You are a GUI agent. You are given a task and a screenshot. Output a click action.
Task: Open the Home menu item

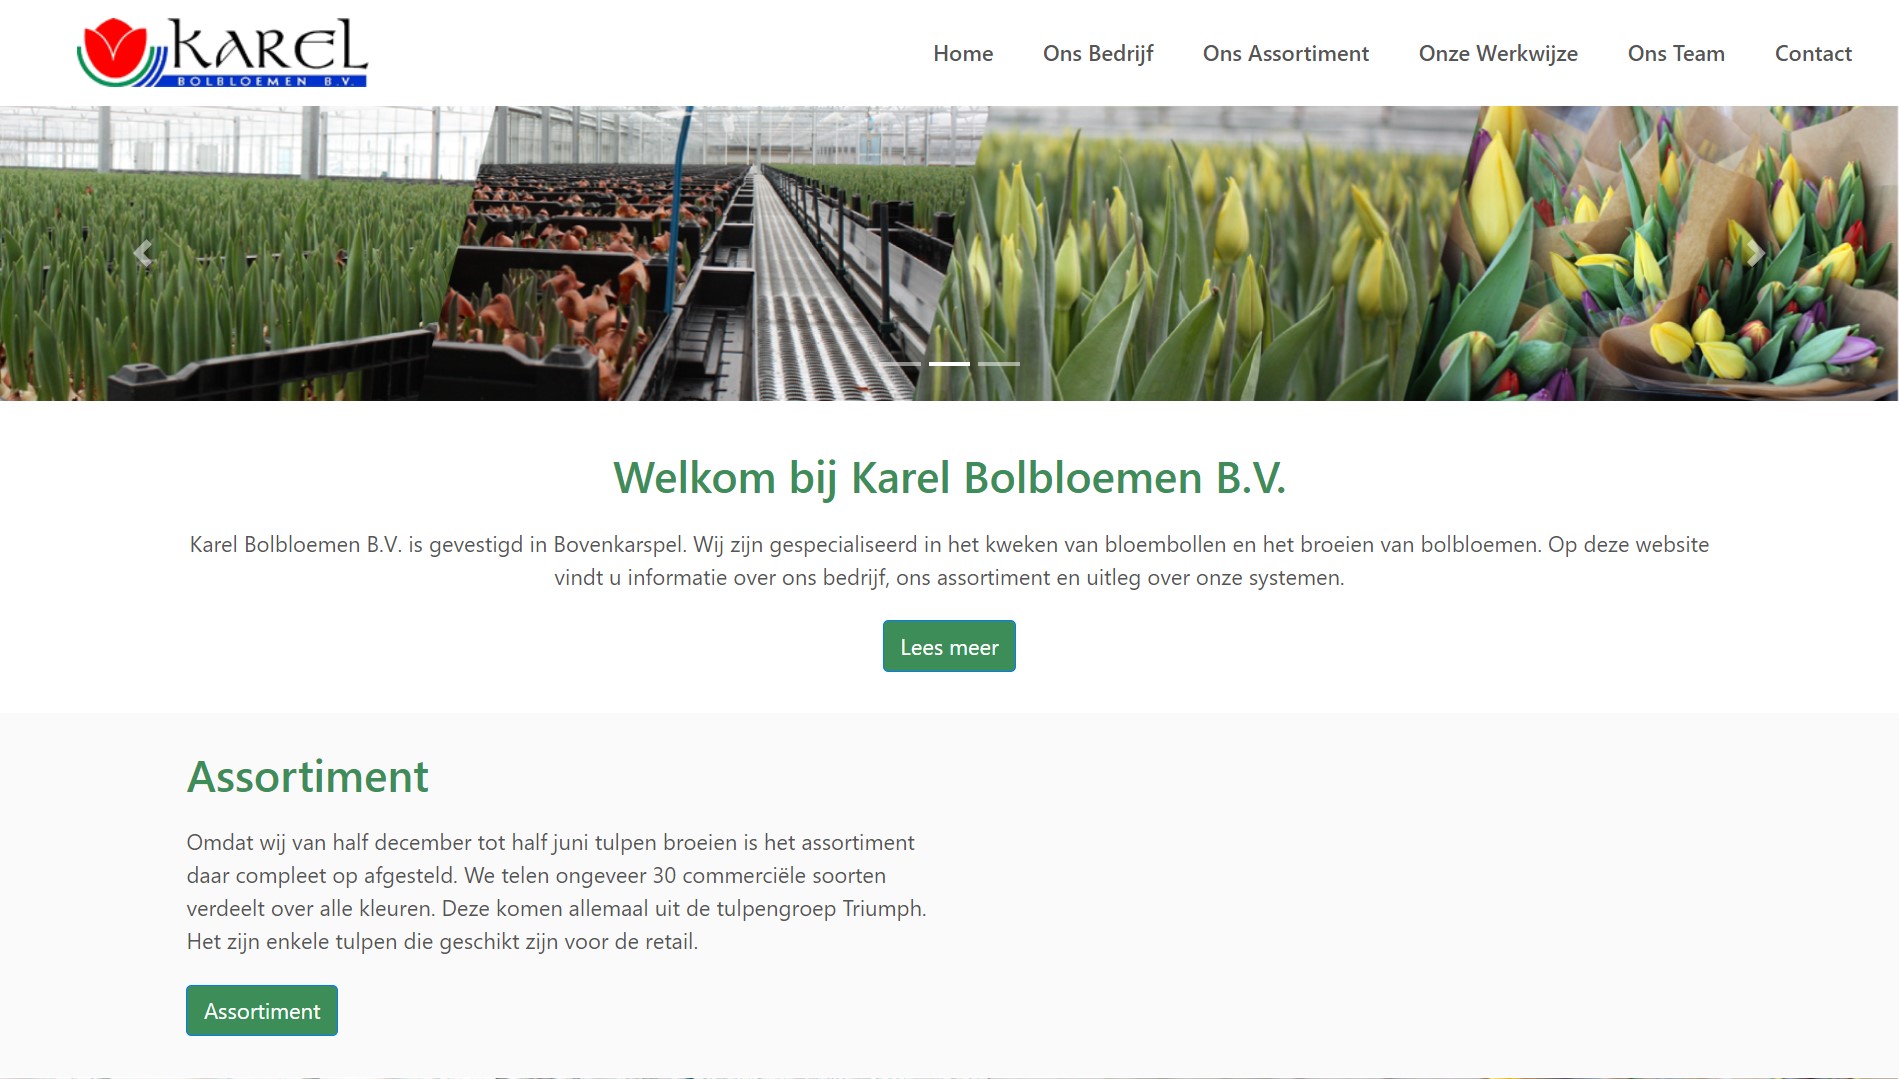click(x=963, y=53)
